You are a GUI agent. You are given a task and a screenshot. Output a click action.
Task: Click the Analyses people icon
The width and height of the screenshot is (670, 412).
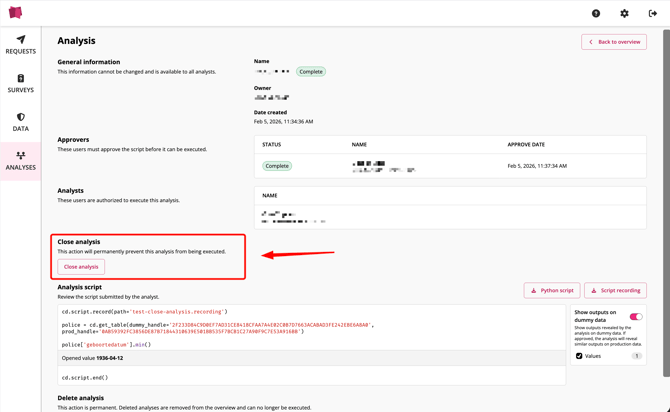[20, 156]
